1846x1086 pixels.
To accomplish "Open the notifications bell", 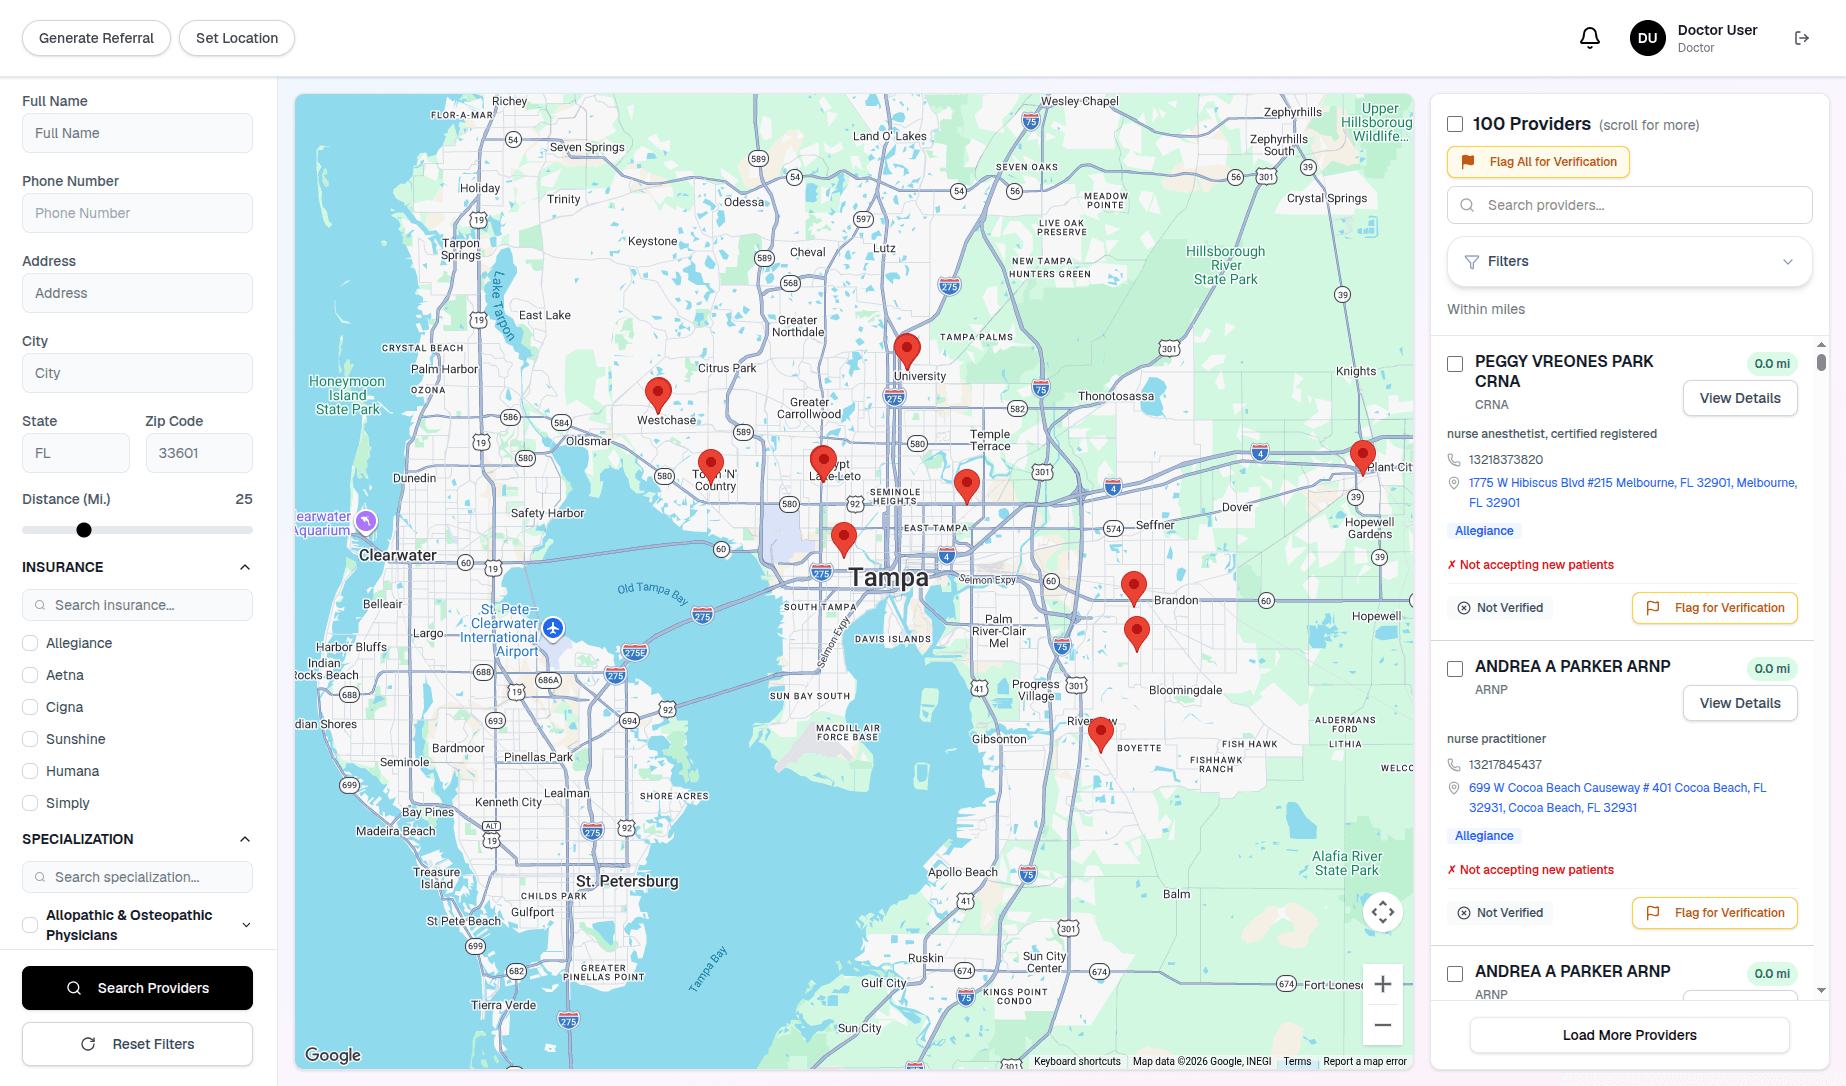I will coord(1590,38).
